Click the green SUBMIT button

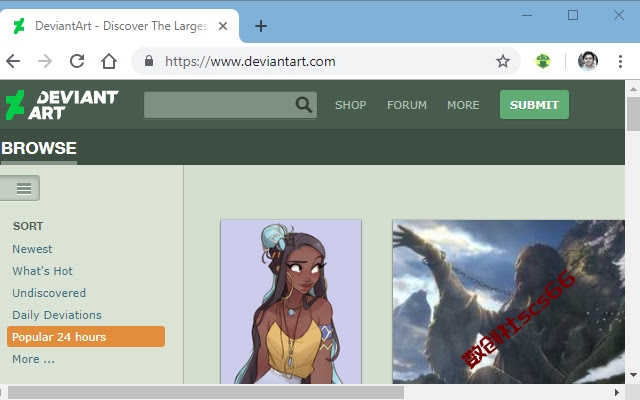coord(534,104)
